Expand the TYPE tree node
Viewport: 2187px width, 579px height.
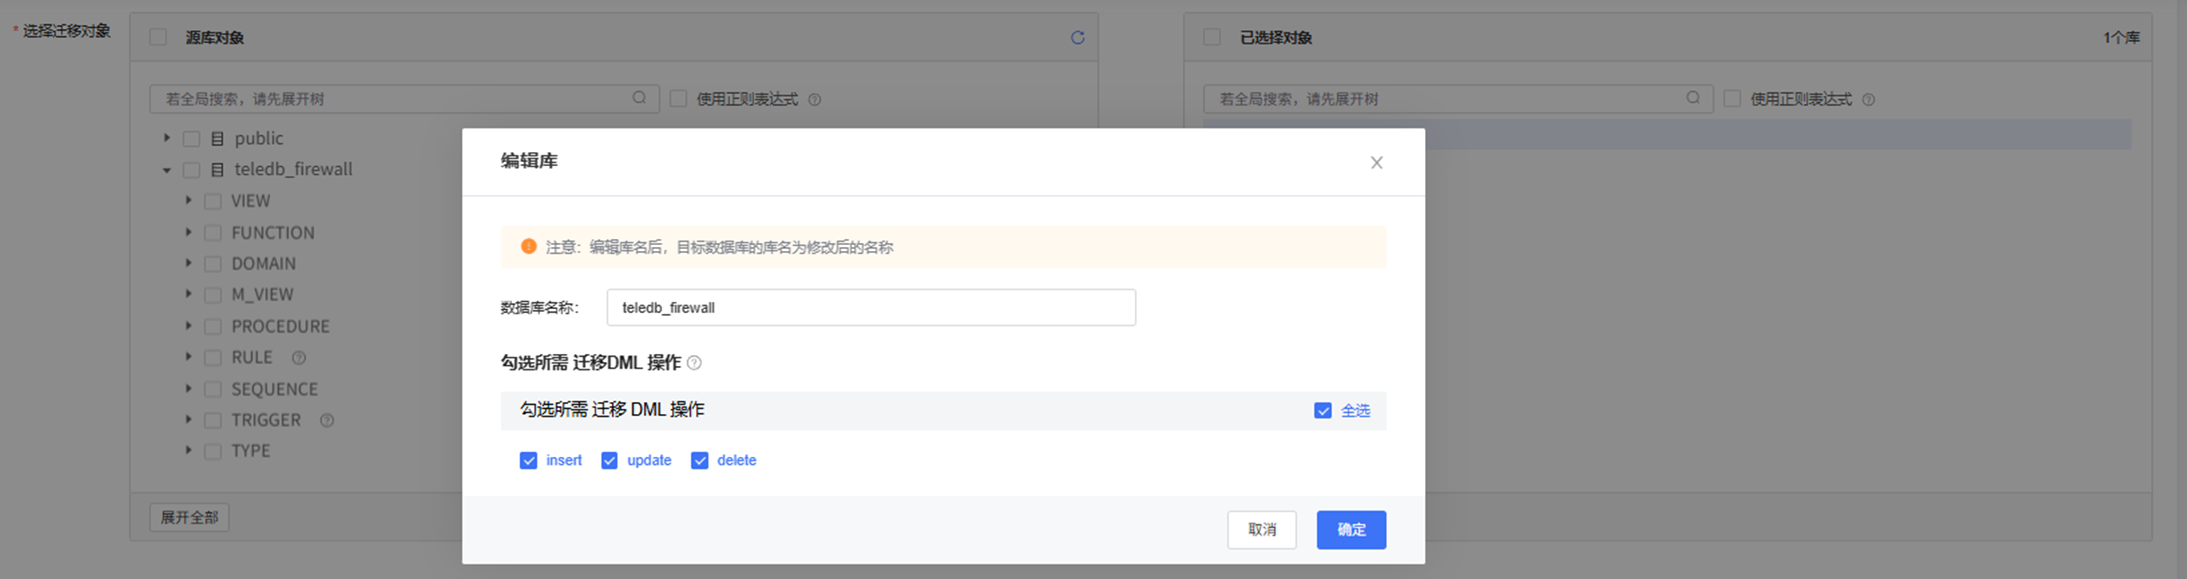[x=188, y=451]
